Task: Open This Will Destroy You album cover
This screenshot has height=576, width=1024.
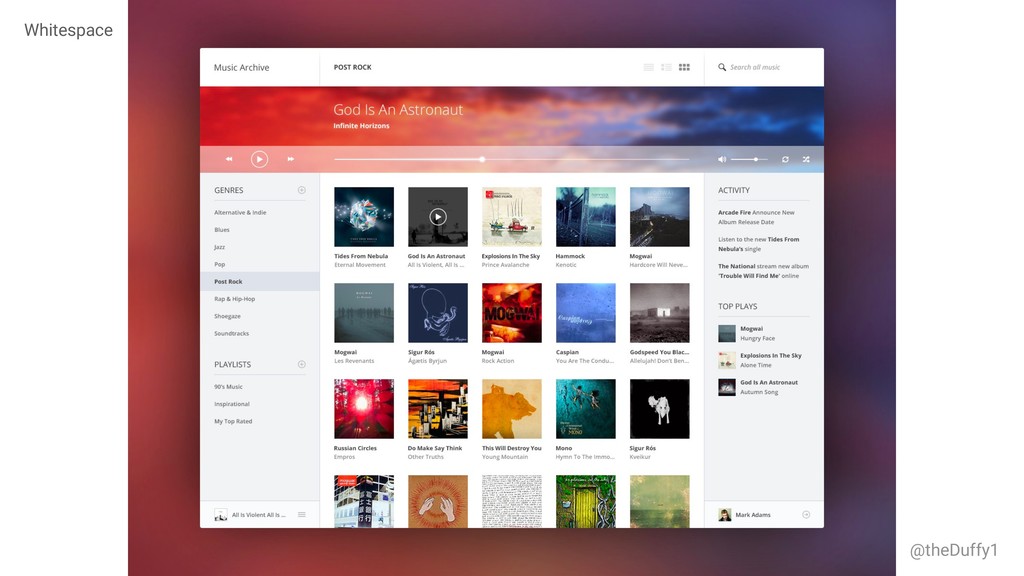Action: coord(512,409)
